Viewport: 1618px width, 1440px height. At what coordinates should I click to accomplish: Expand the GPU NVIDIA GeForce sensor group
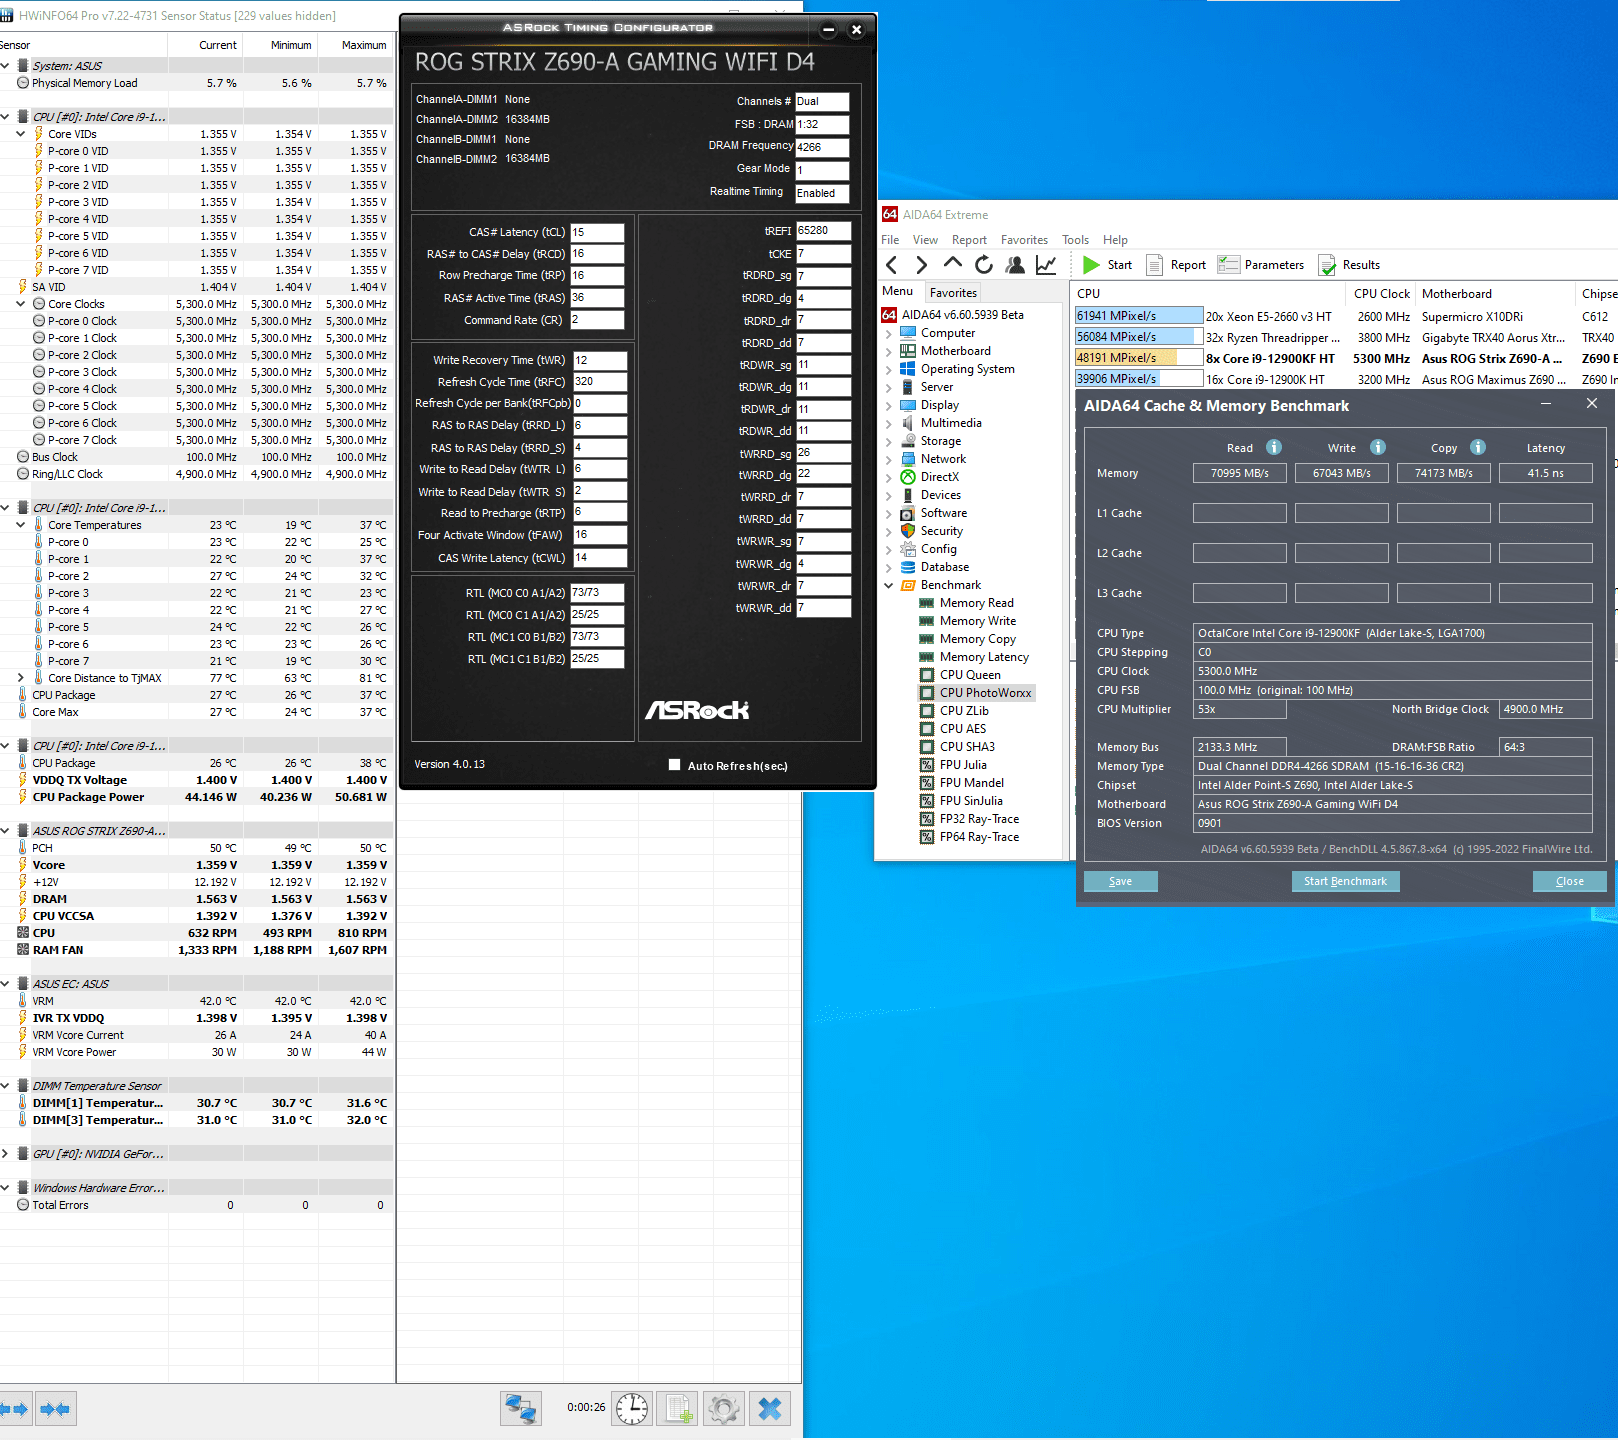pos(5,1154)
